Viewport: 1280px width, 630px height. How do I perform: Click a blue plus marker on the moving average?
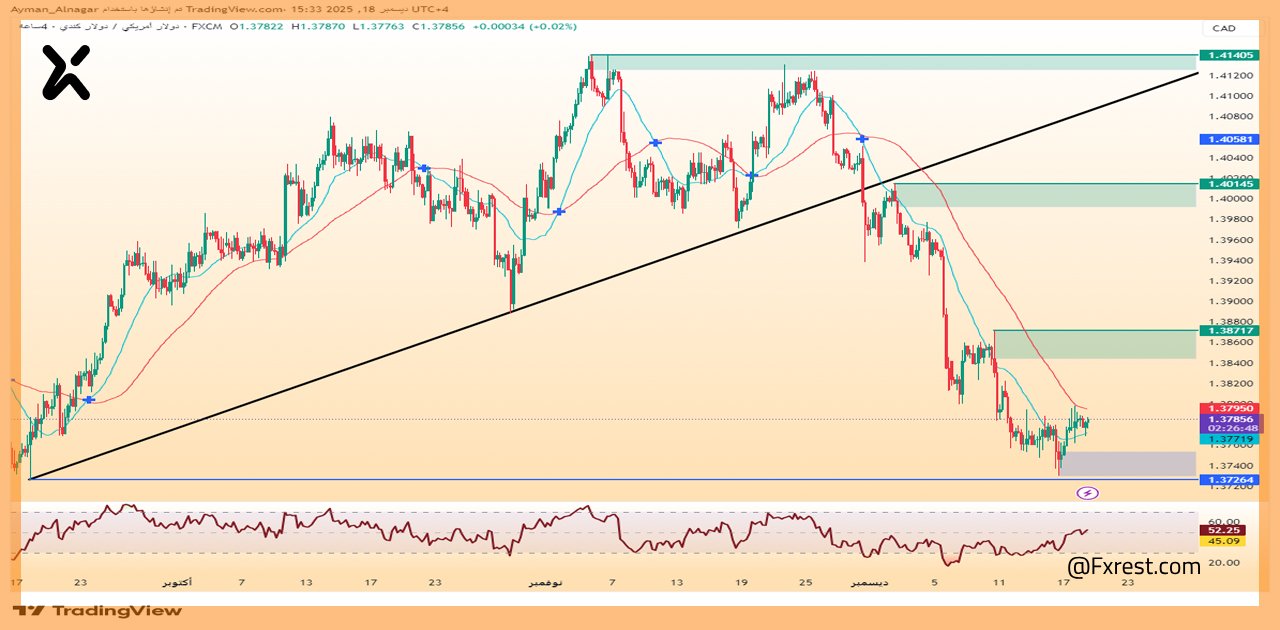[654, 142]
